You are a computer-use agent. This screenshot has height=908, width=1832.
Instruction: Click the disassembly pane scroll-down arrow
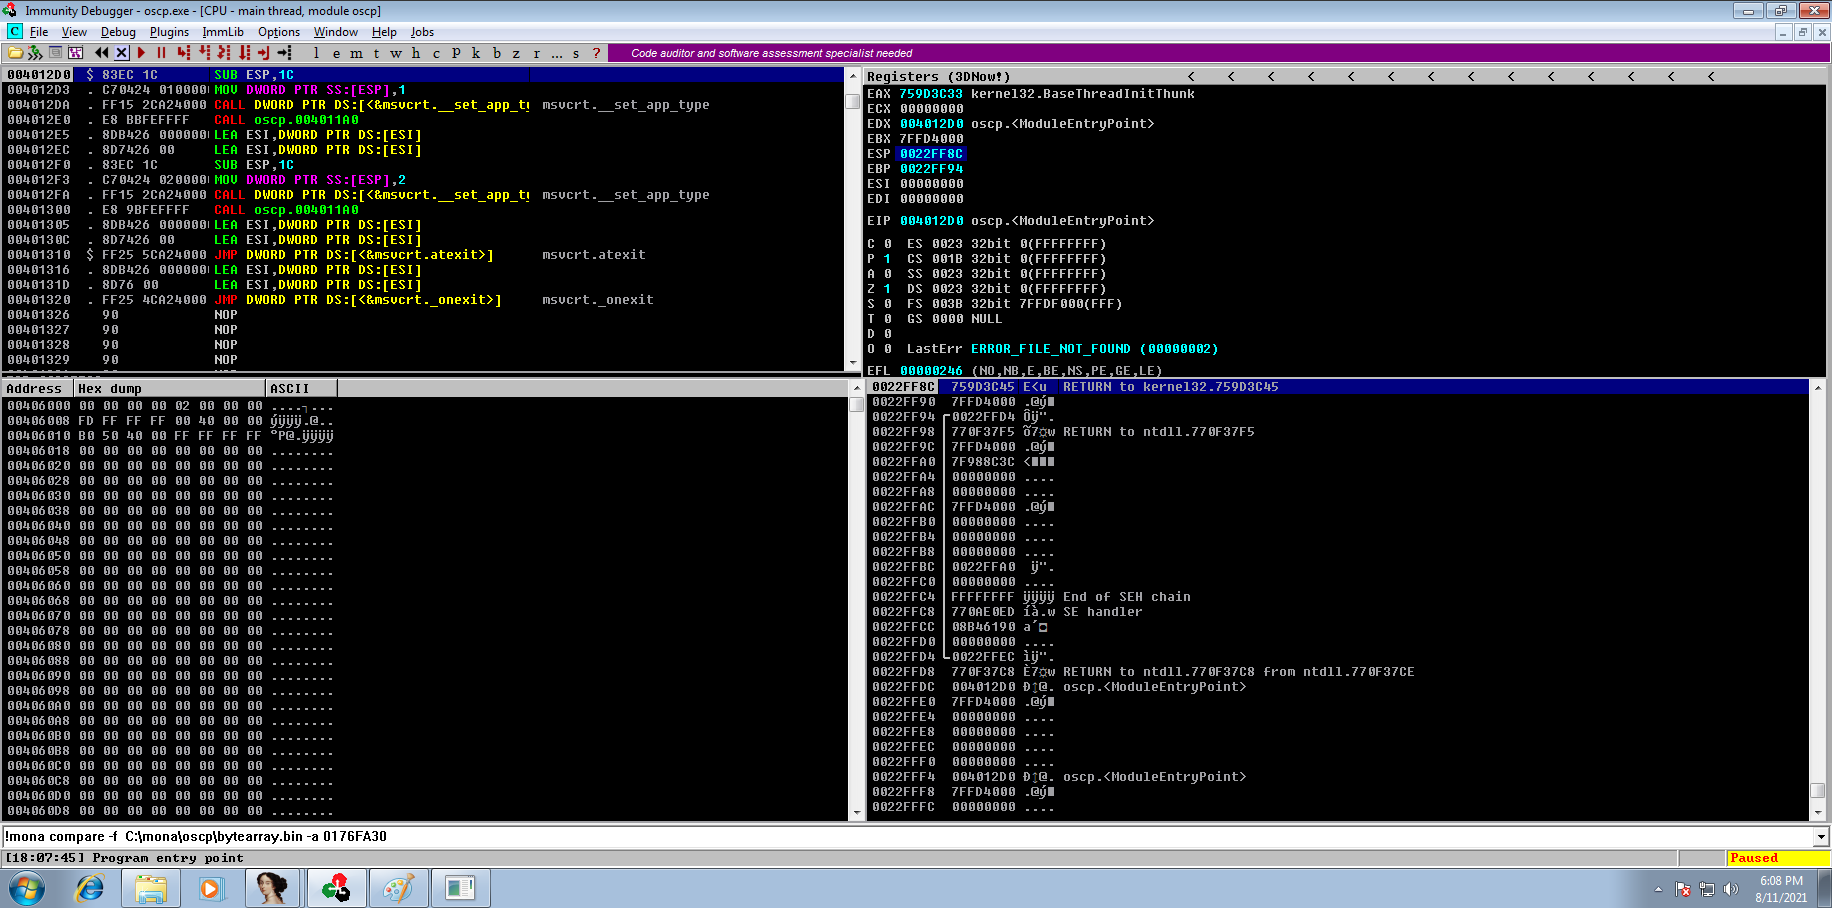(x=853, y=362)
